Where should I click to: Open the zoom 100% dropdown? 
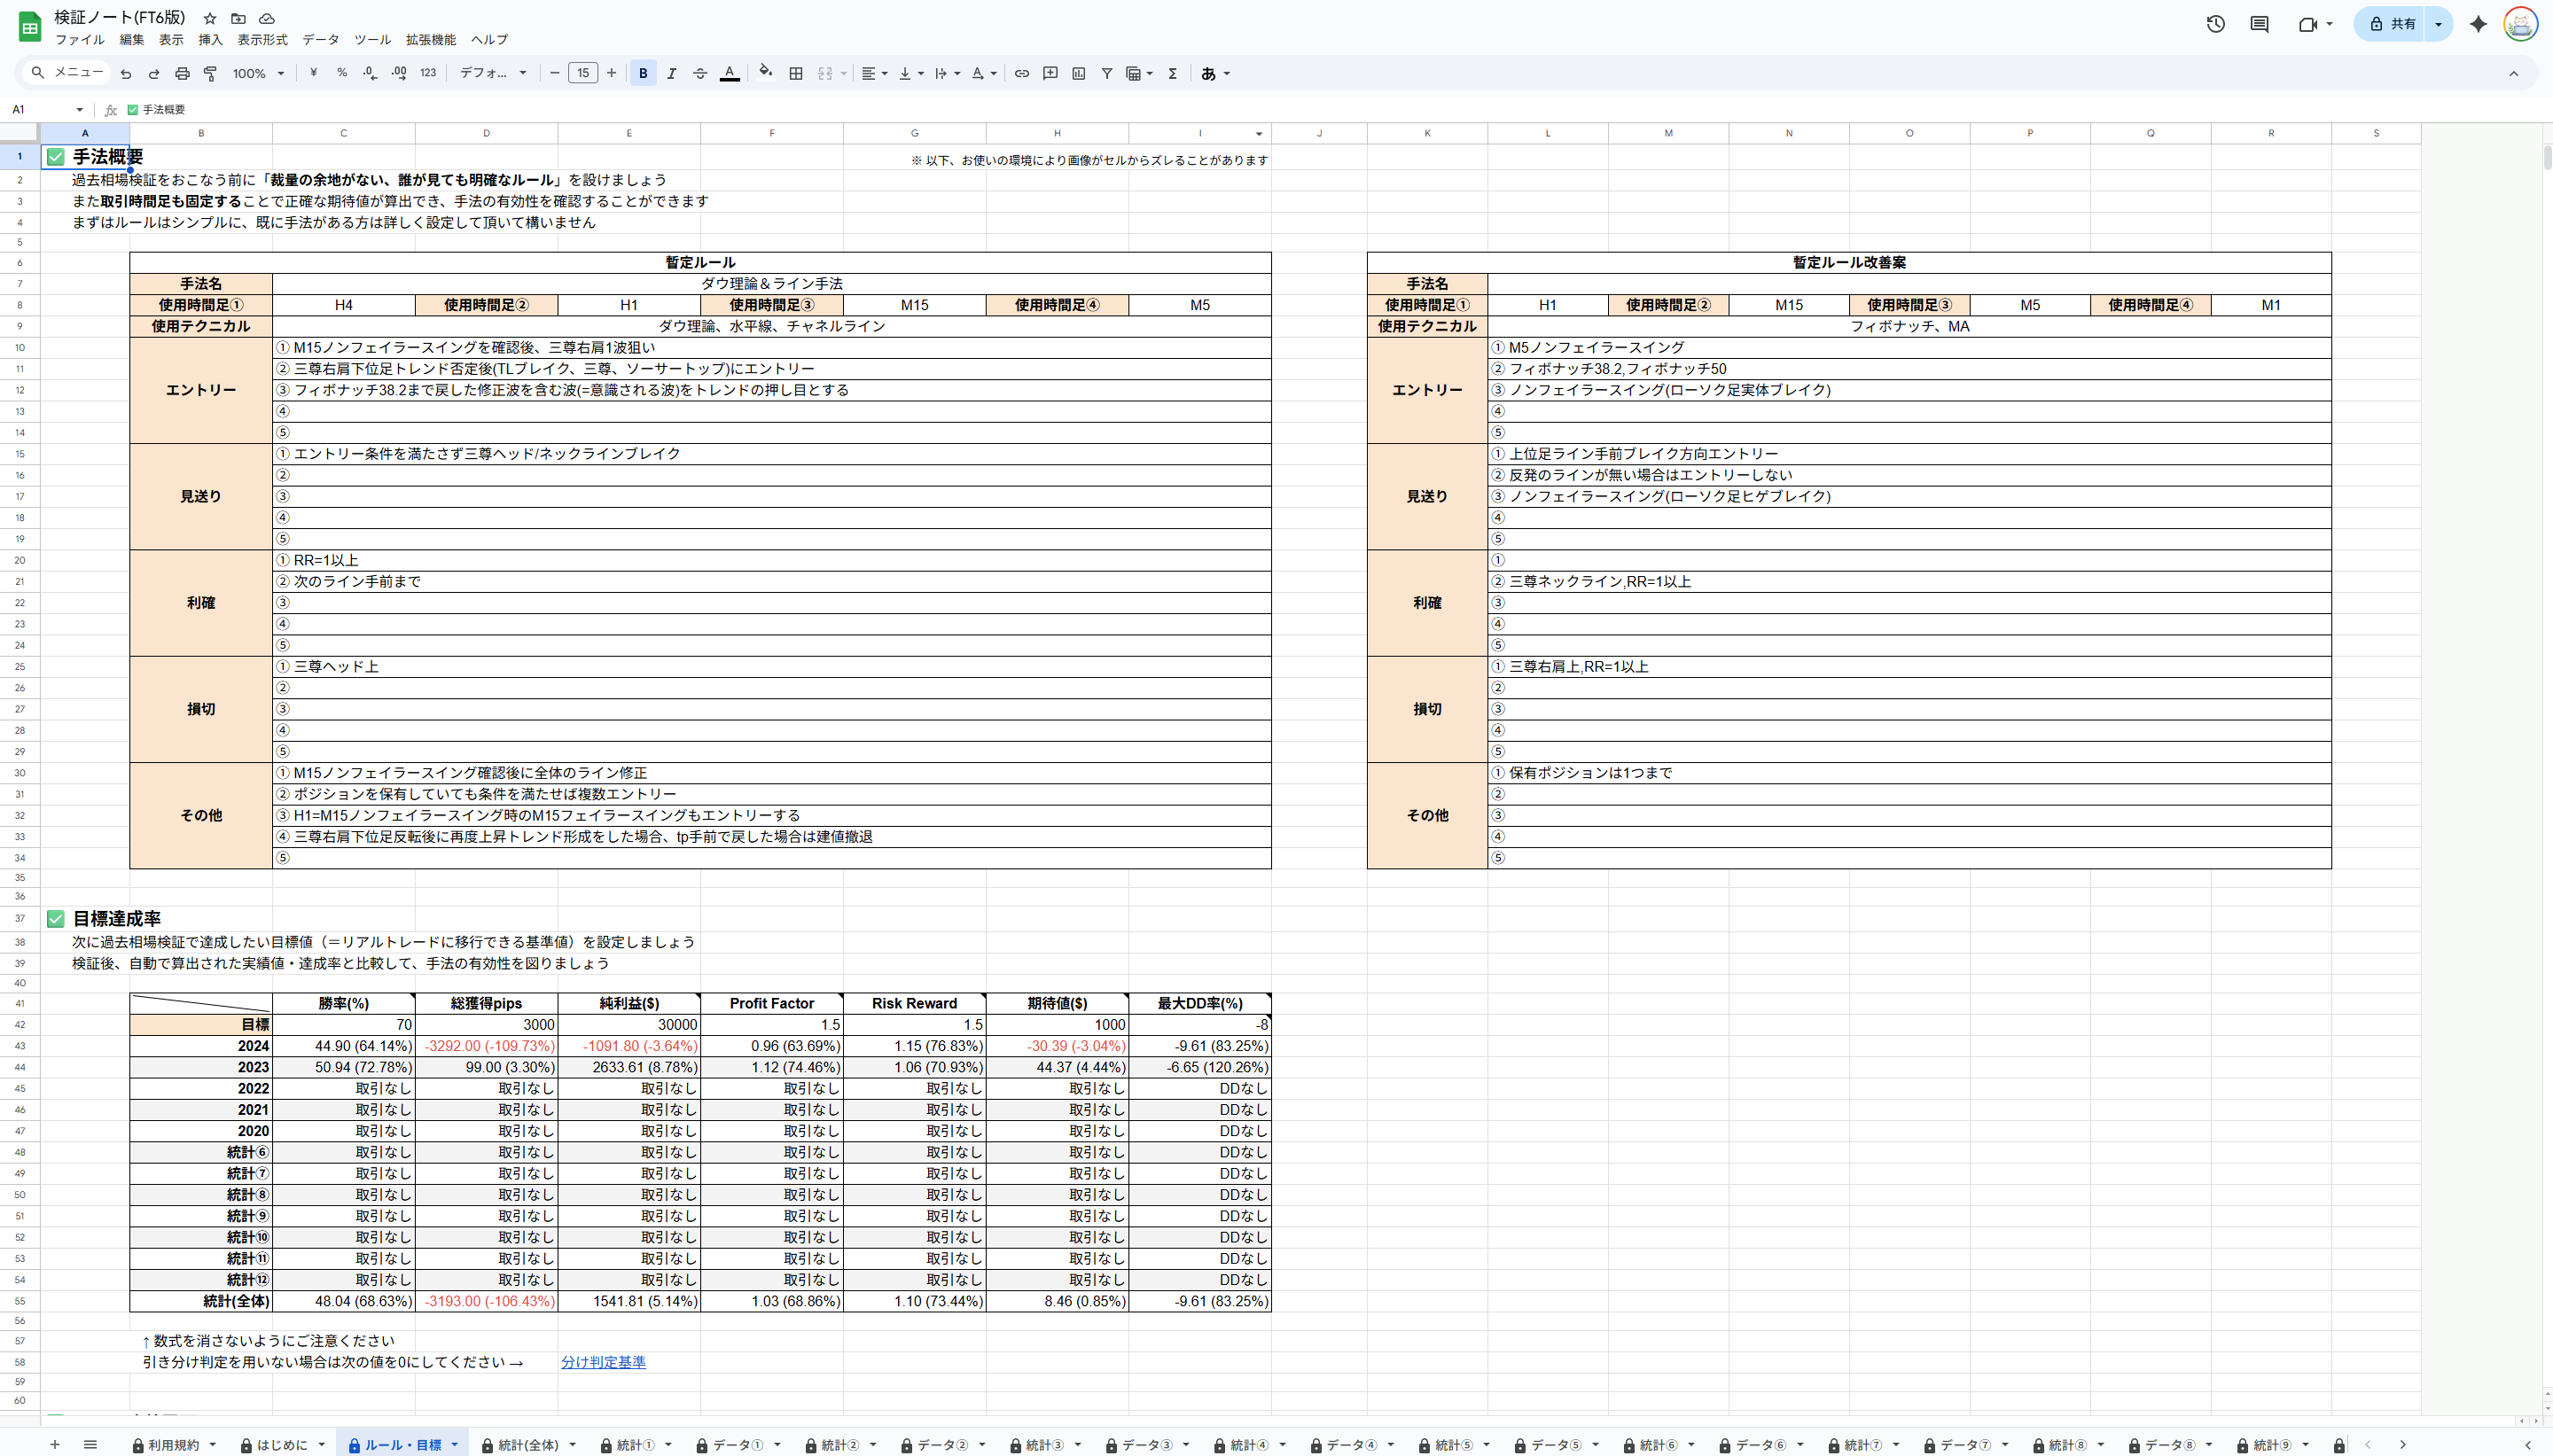258,73
